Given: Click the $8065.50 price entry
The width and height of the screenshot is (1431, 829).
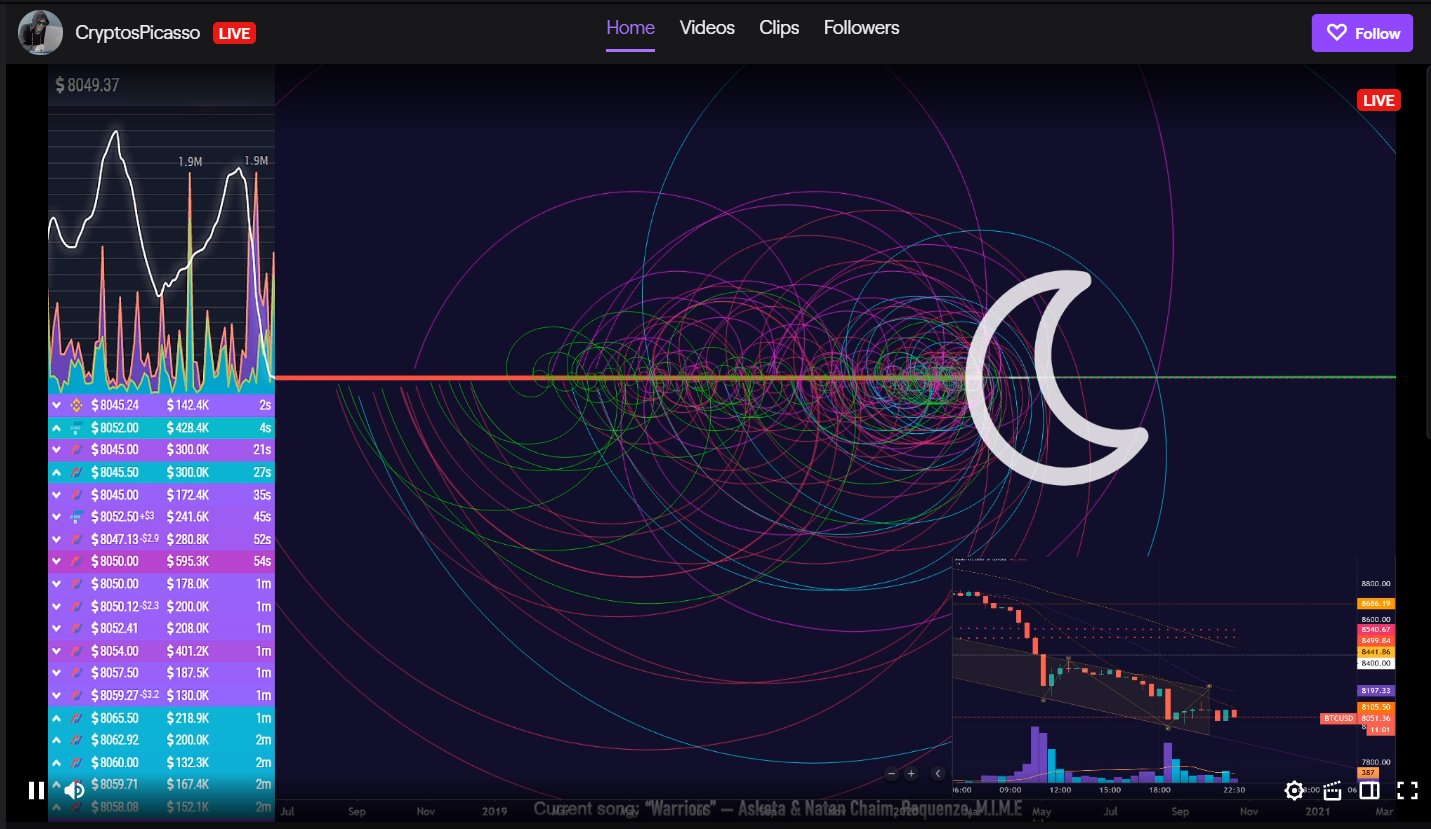Looking at the screenshot, I should pyautogui.click(x=115, y=718).
